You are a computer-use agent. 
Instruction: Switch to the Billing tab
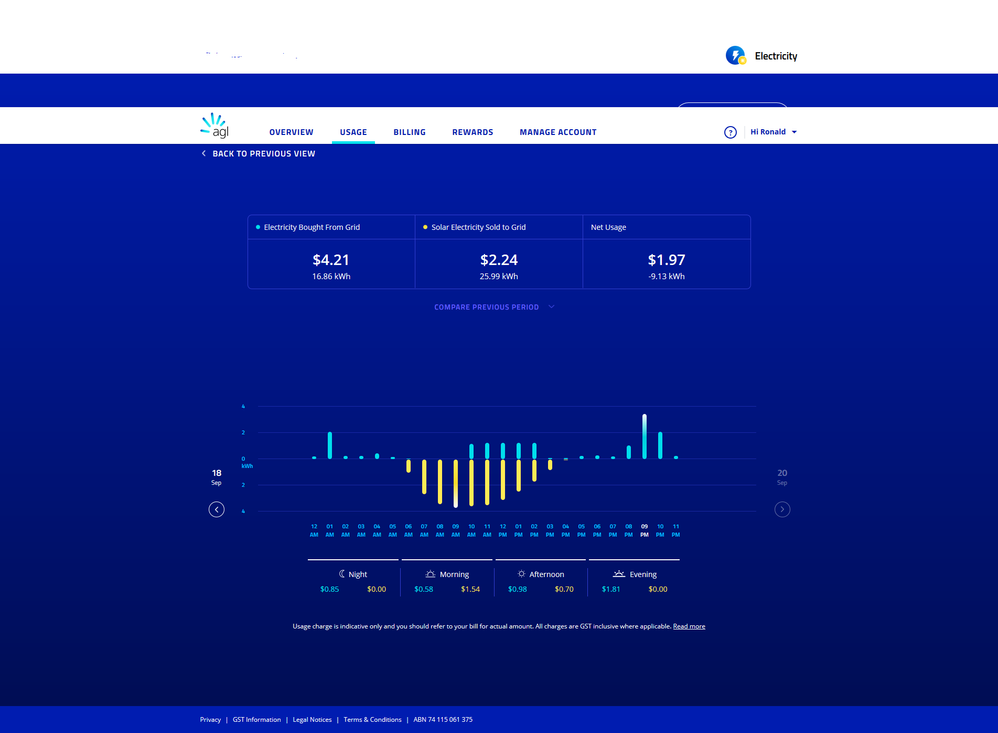point(409,131)
